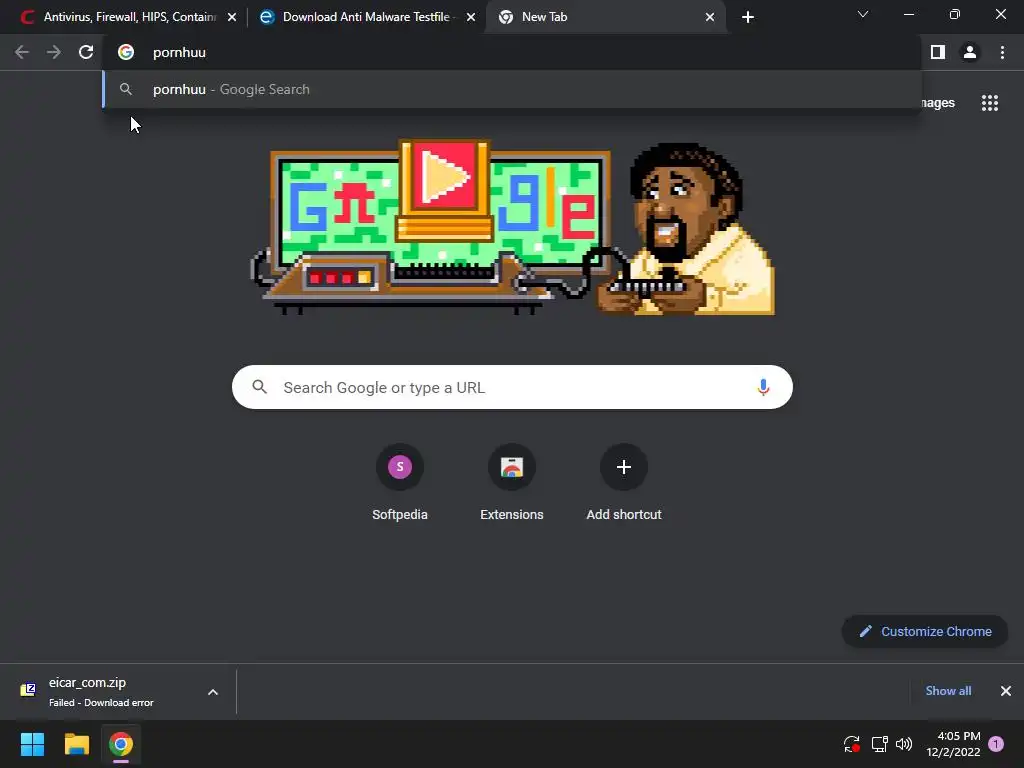Close the downloads bar
1024x768 pixels.
(1006, 691)
